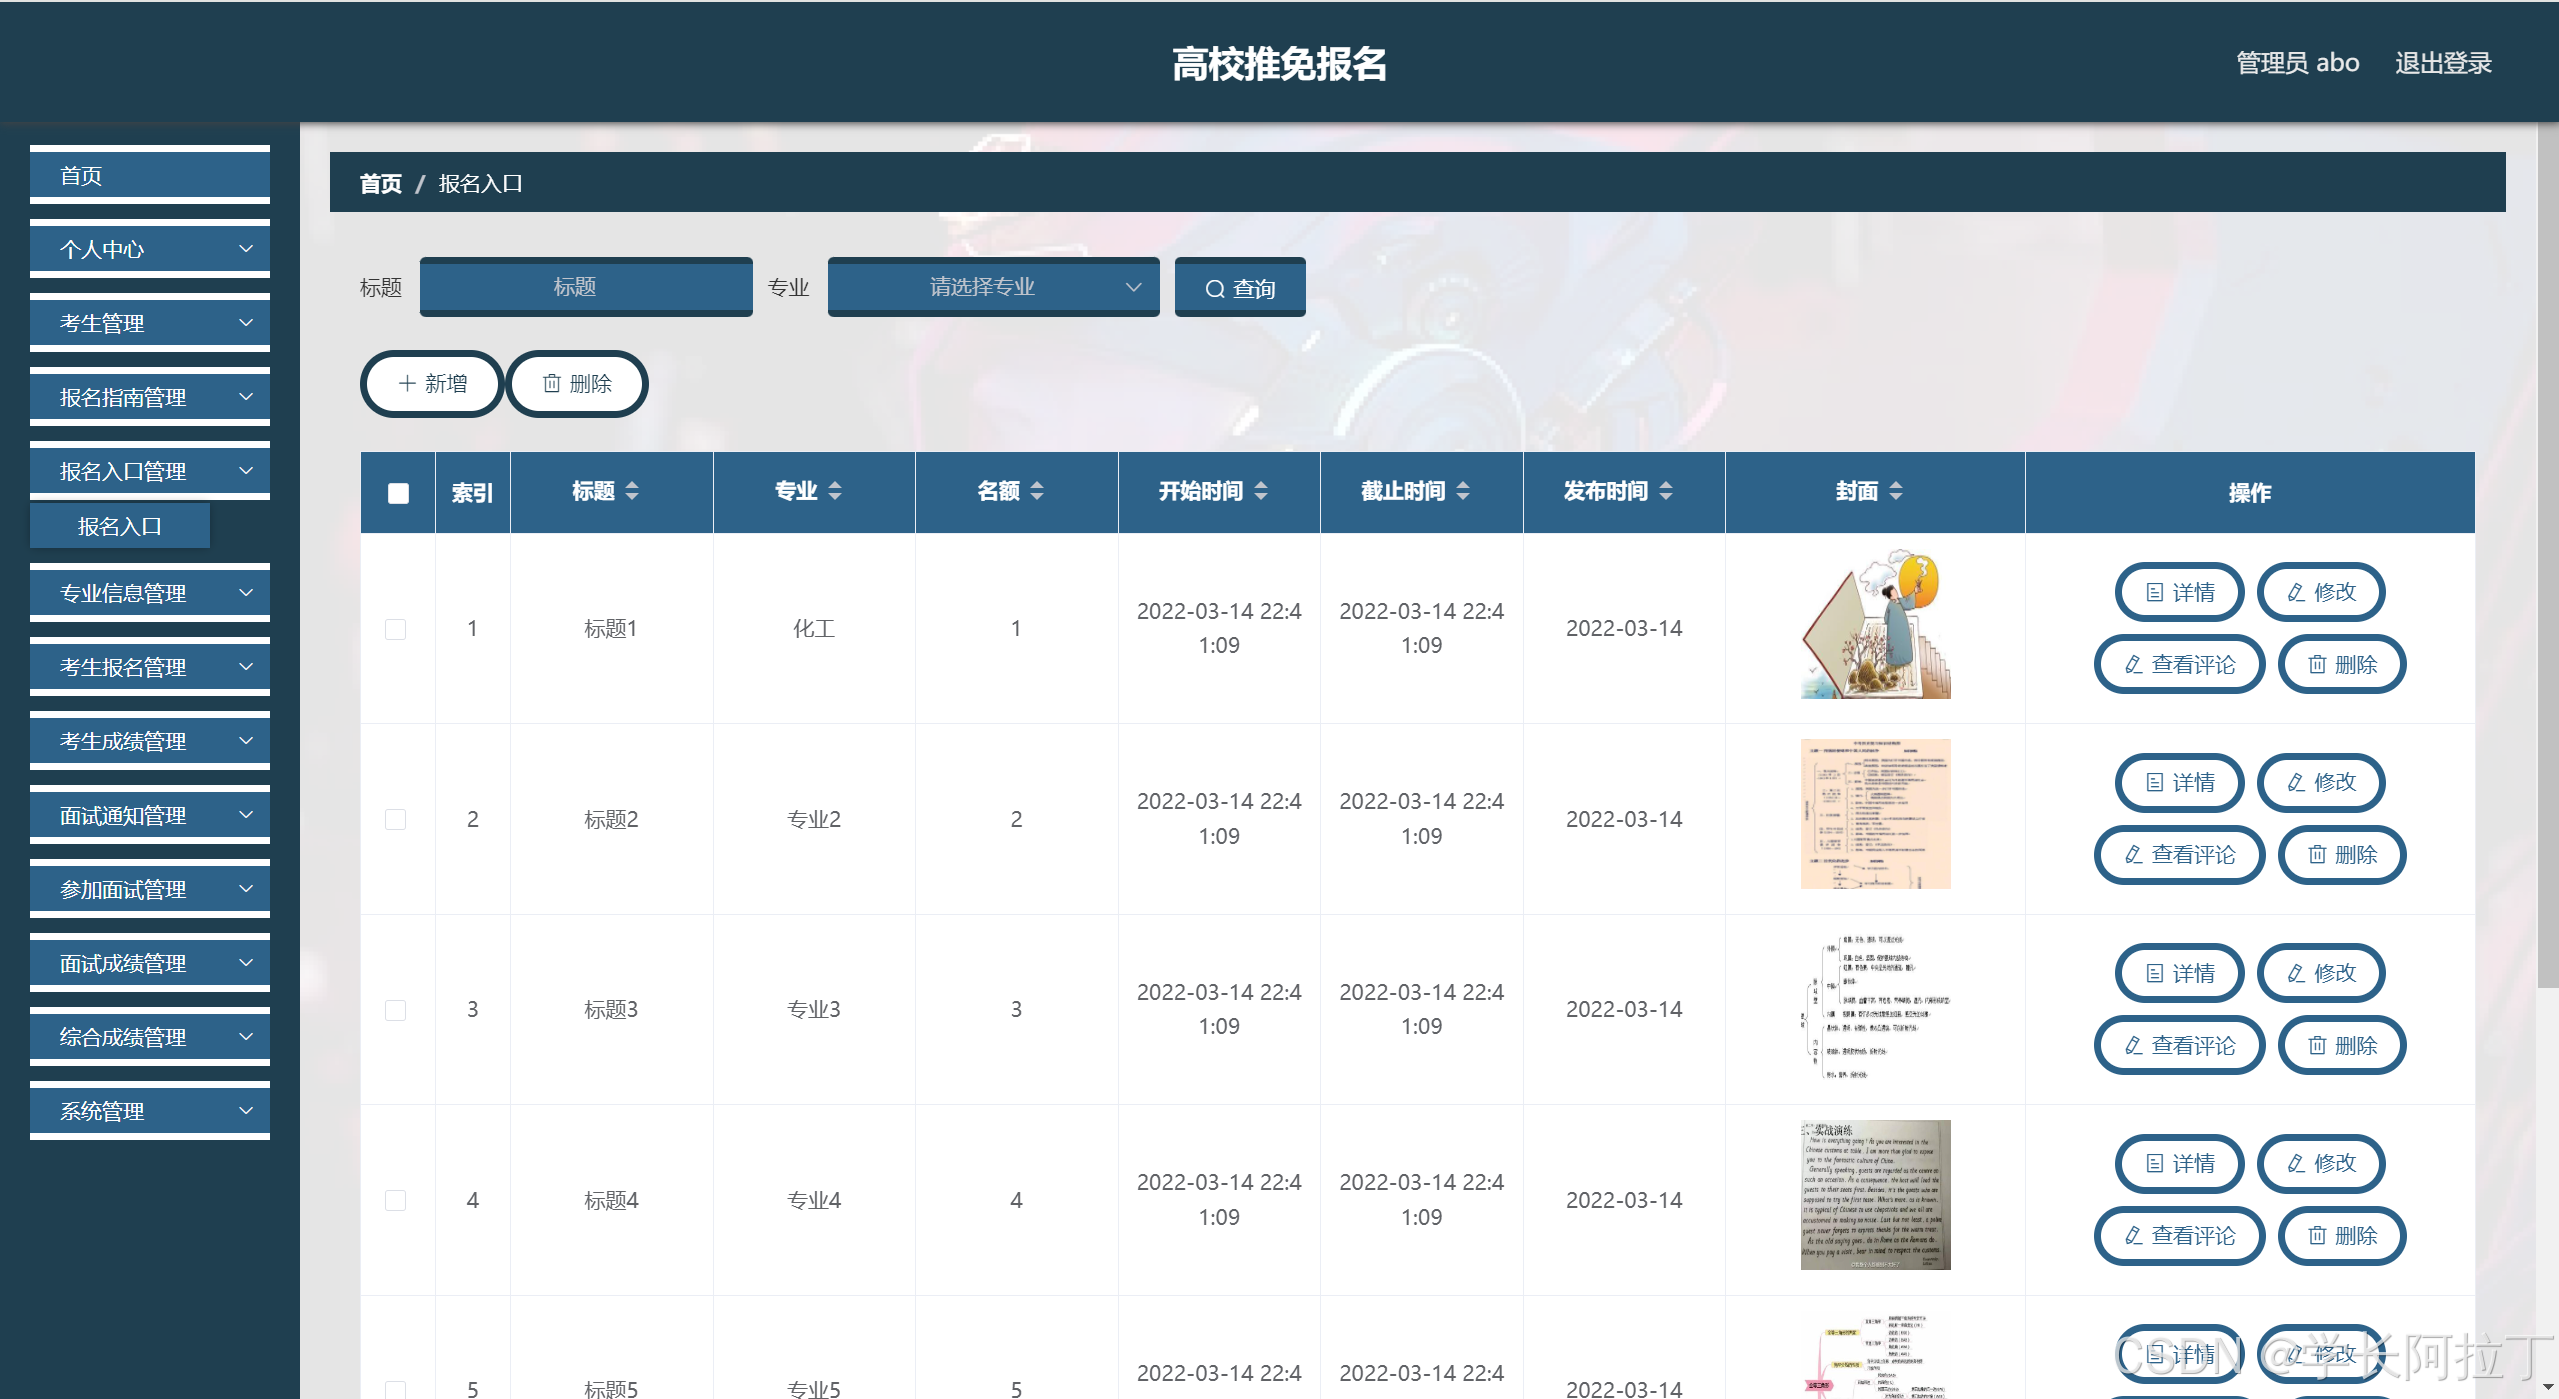The width and height of the screenshot is (2559, 1399).
Task: Edit row 标题2 using 修改
Action: [x=2321, y=782]
